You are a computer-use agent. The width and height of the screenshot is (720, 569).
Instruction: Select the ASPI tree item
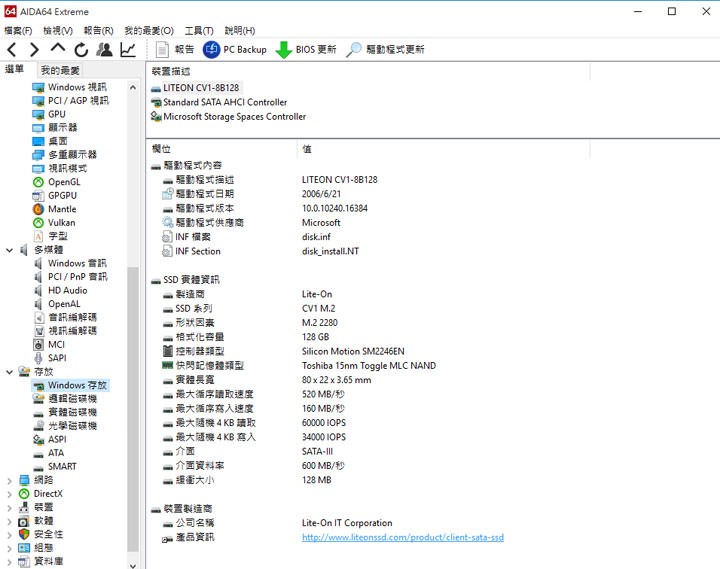pos(57,439)
